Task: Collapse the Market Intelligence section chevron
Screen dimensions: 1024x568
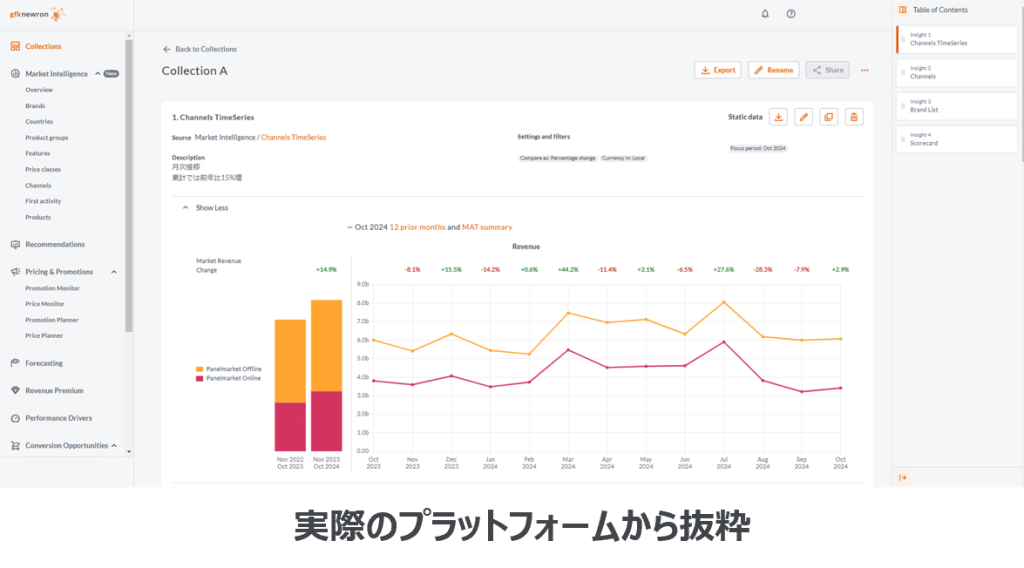Action: [x=98, y=74]
